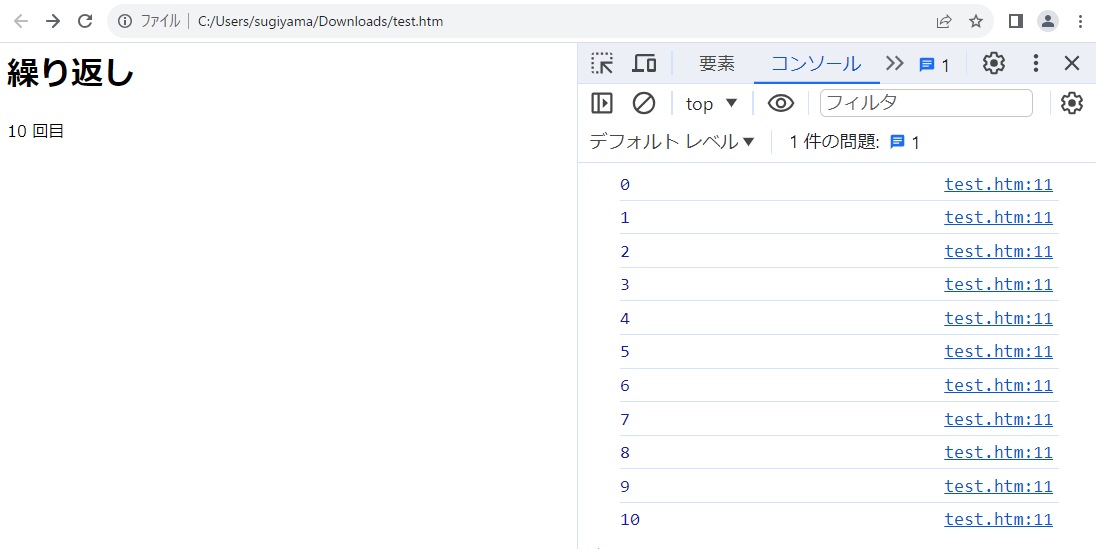
Task: Click the inspect element picker icon
Action: tap(602, 64)
